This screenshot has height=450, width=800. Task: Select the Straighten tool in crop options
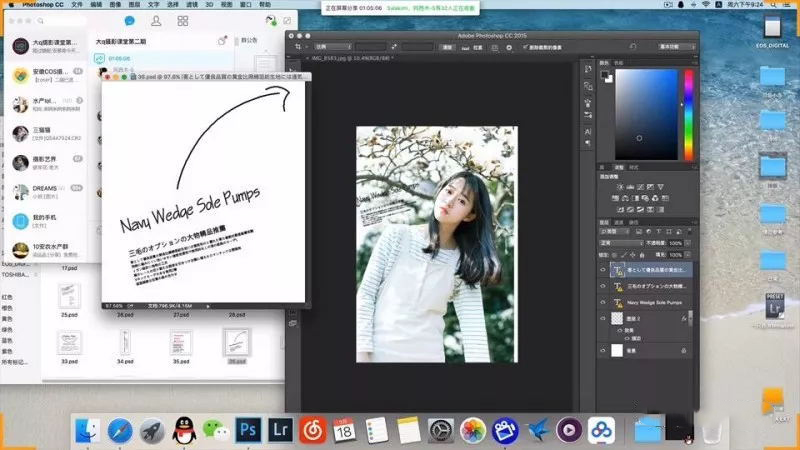pos(465,47)
